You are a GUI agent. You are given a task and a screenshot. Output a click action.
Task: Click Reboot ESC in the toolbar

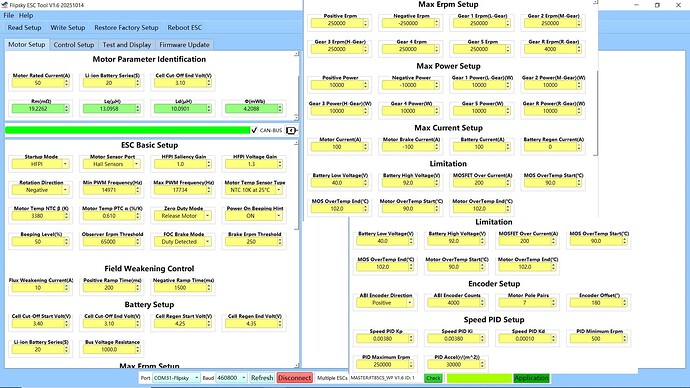pyautogui.click(x=184, y=27)
